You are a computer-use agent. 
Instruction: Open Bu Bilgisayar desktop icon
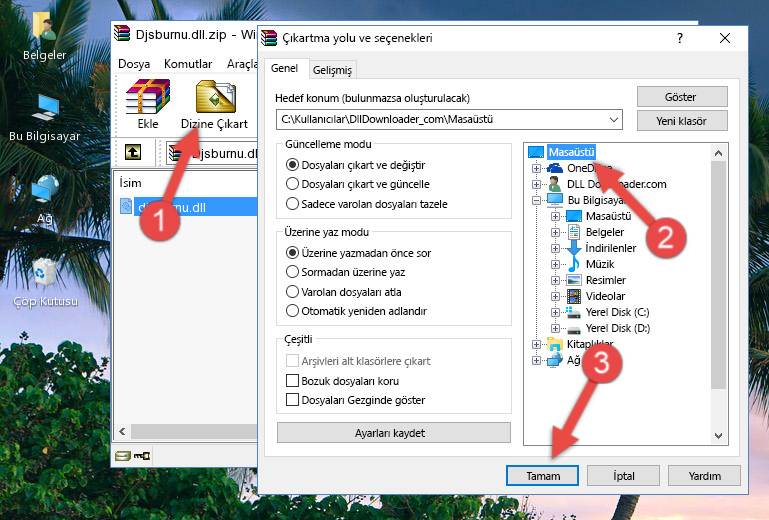(44, 118)
